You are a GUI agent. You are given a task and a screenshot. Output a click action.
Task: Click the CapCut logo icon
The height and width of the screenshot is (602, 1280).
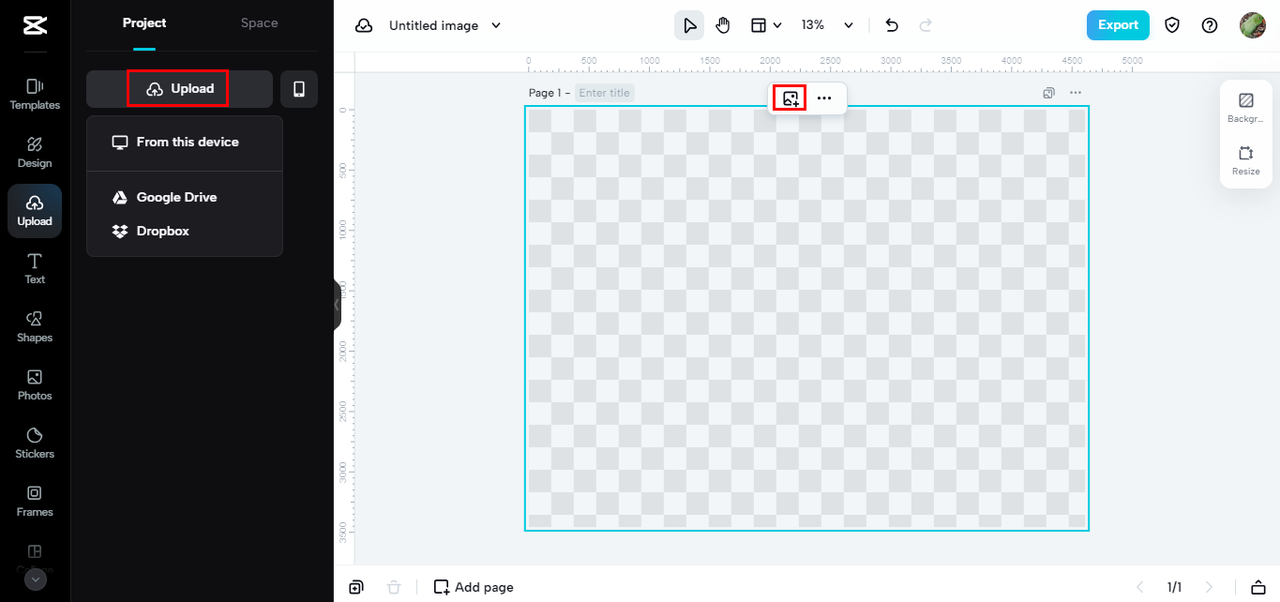pos(34,25)
